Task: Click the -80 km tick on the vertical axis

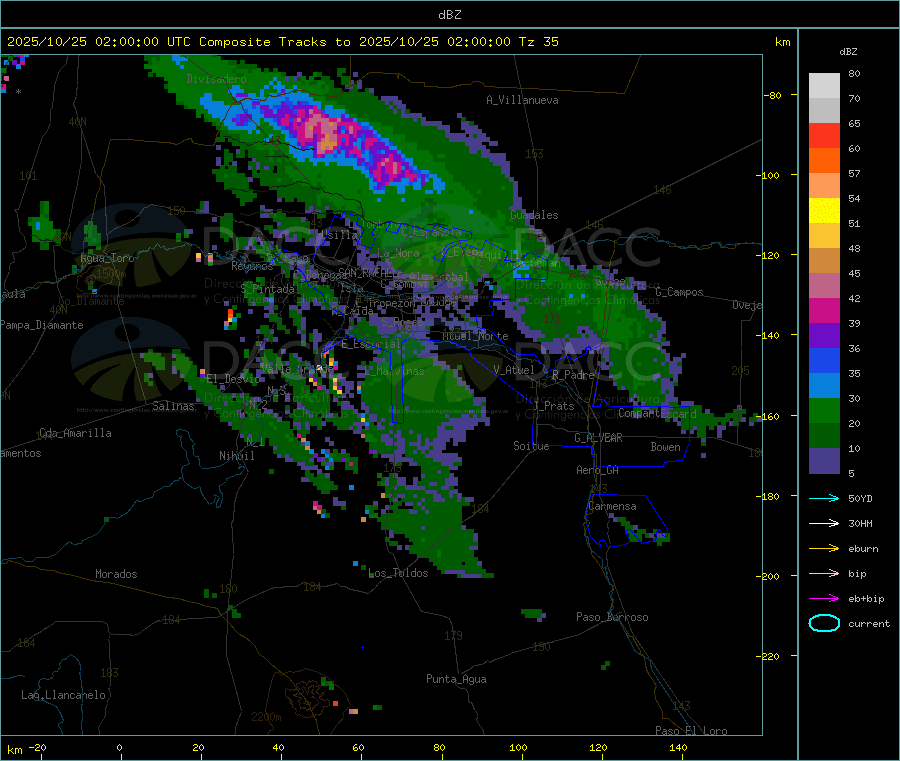Action: point(772,95)
